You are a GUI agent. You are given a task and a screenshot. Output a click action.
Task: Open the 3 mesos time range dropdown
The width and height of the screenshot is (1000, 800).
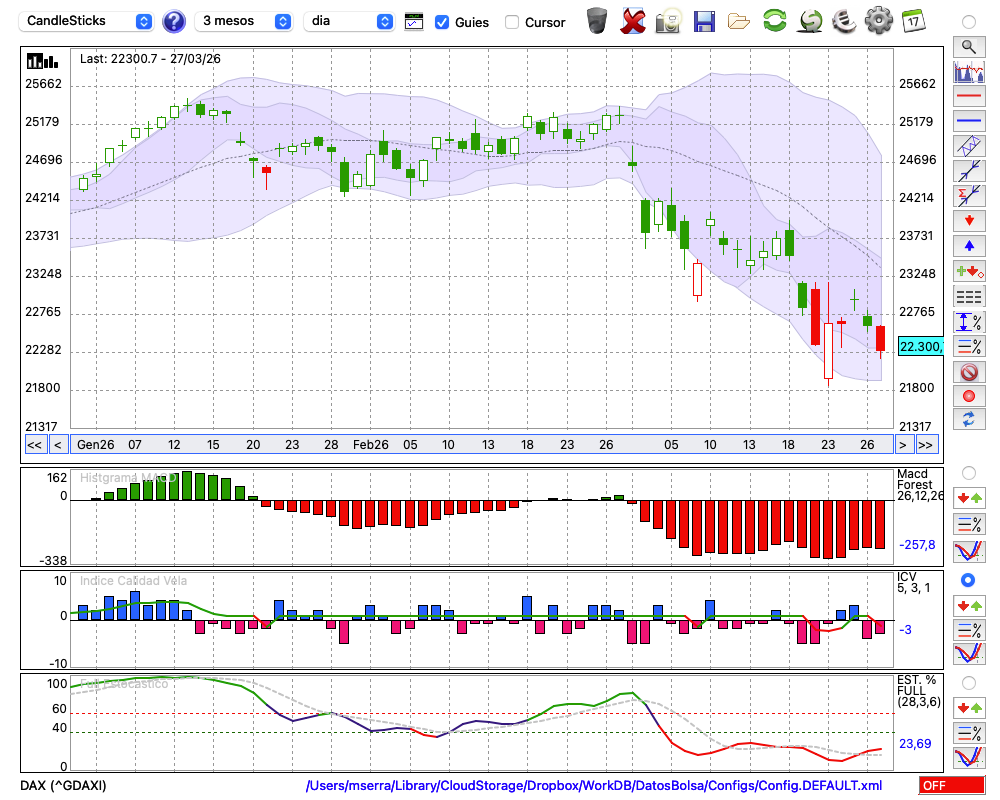[x=244, y=21]
